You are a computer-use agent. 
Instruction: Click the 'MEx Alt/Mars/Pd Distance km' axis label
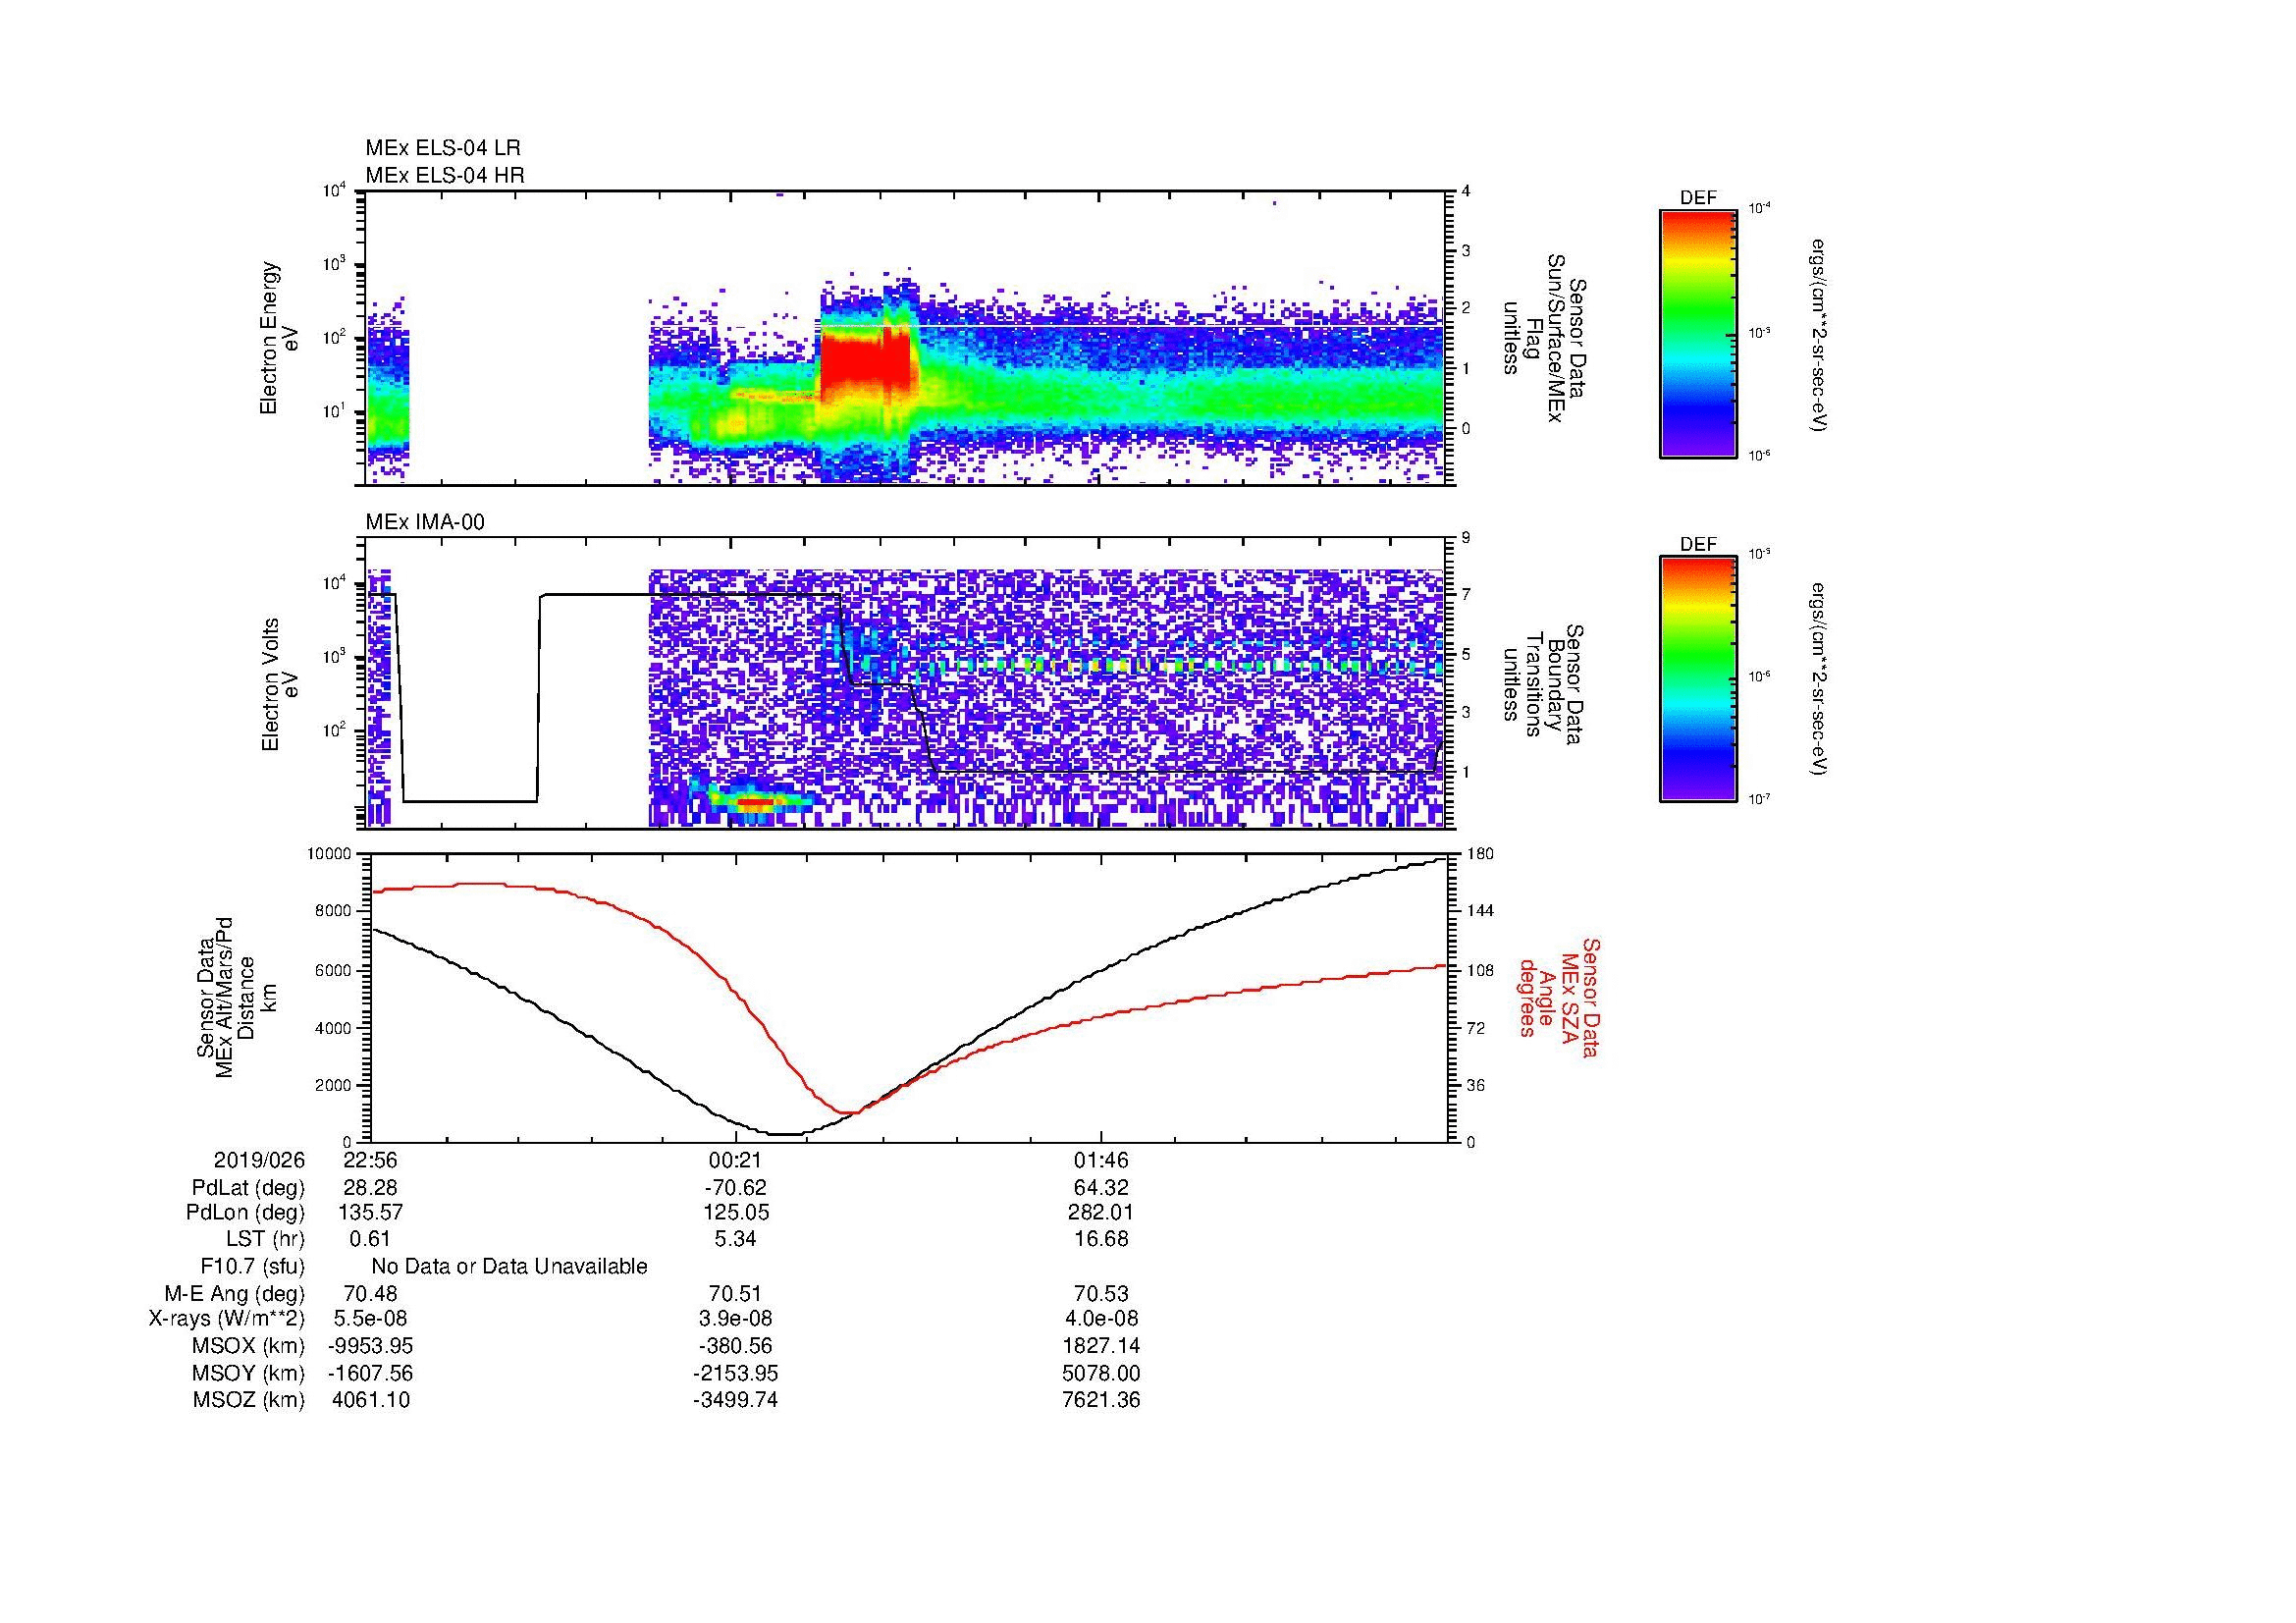pyautogui.click(x=236, y=997)
